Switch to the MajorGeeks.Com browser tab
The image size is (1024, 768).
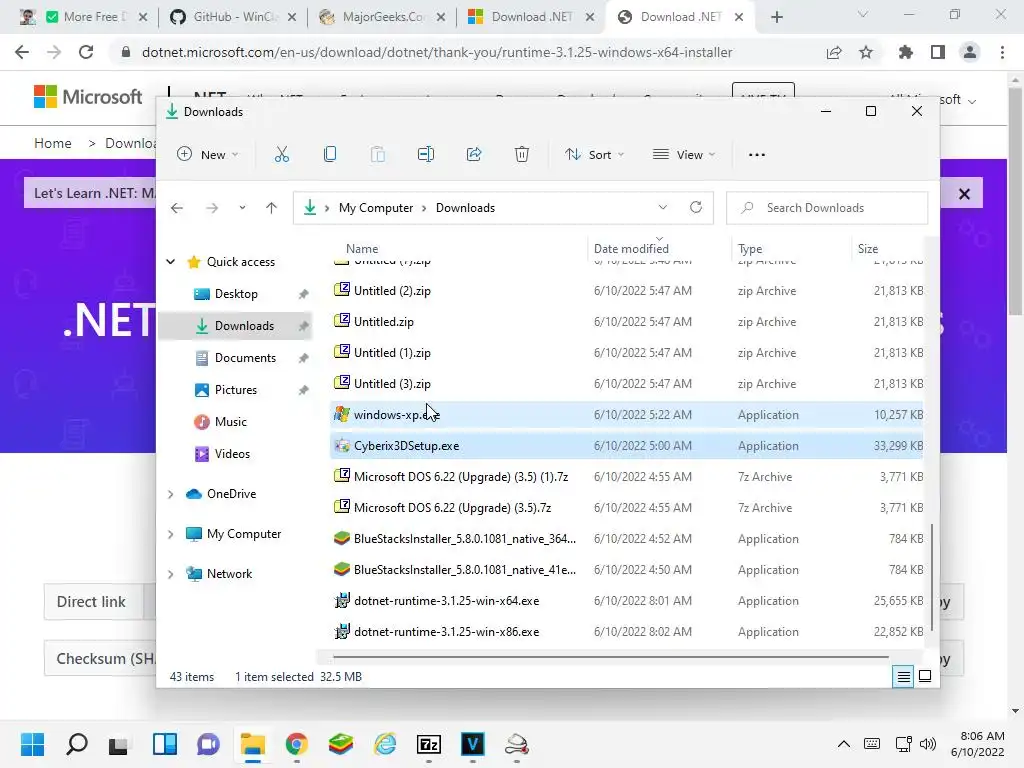[382, 17]
